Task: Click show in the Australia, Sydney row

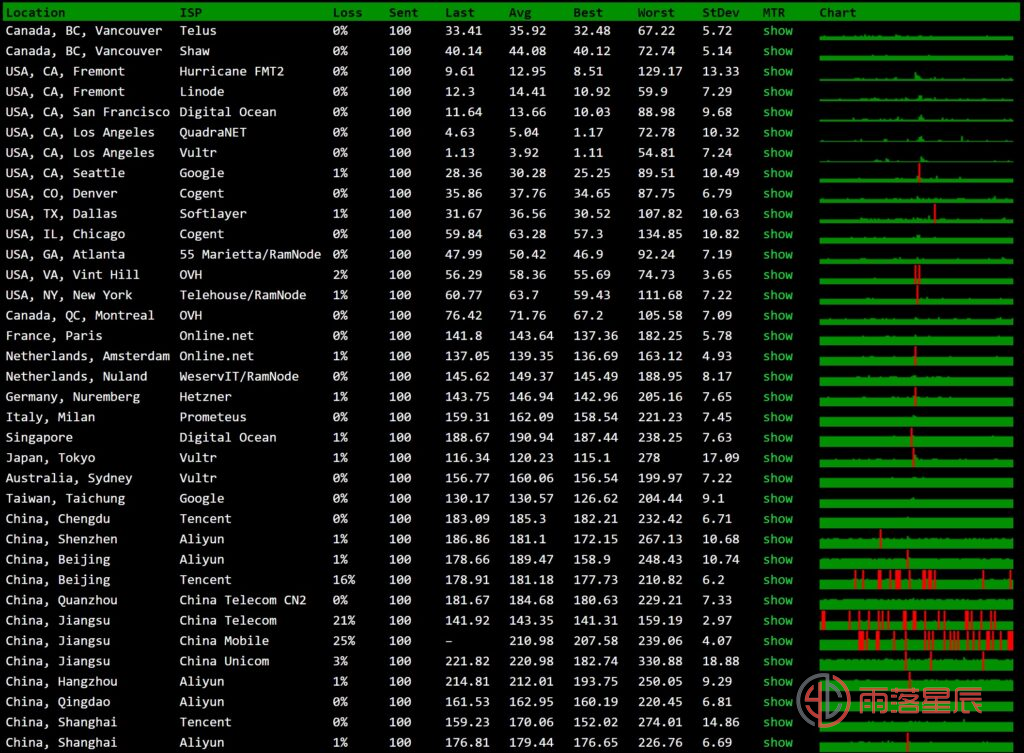Action: (x=778, y=478)
